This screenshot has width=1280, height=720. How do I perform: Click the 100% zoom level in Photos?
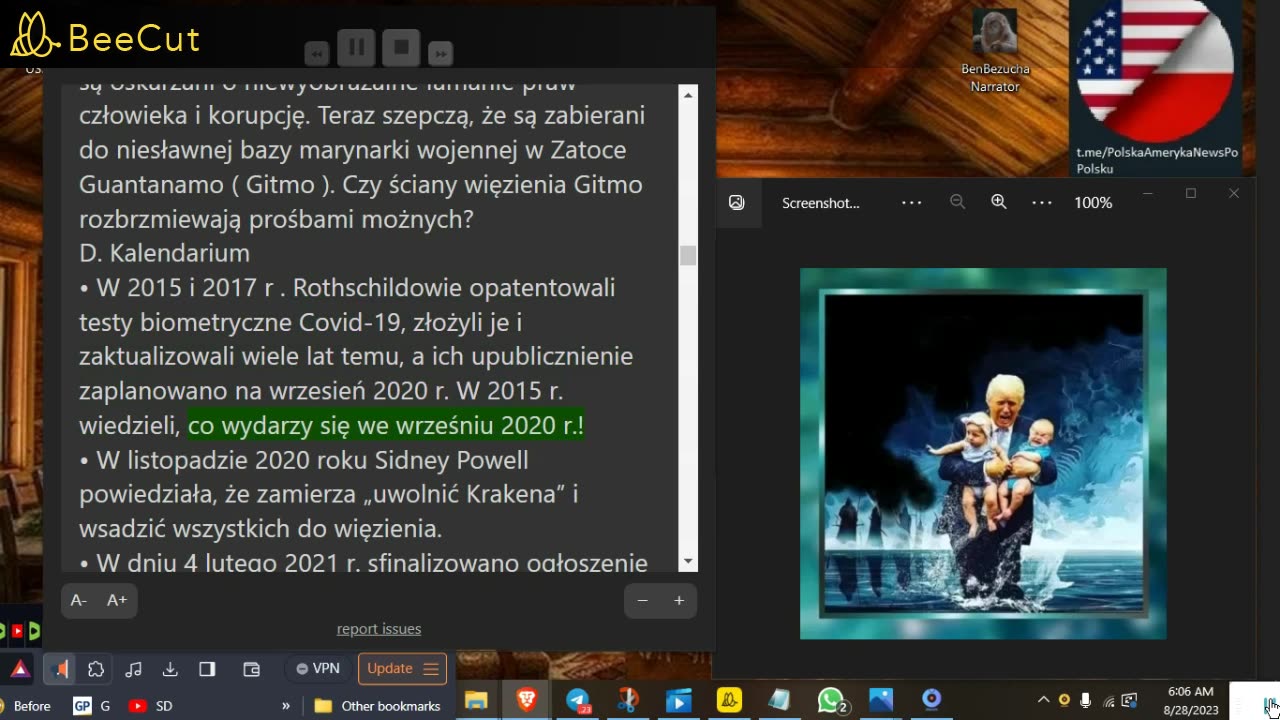pos(1093,203)
